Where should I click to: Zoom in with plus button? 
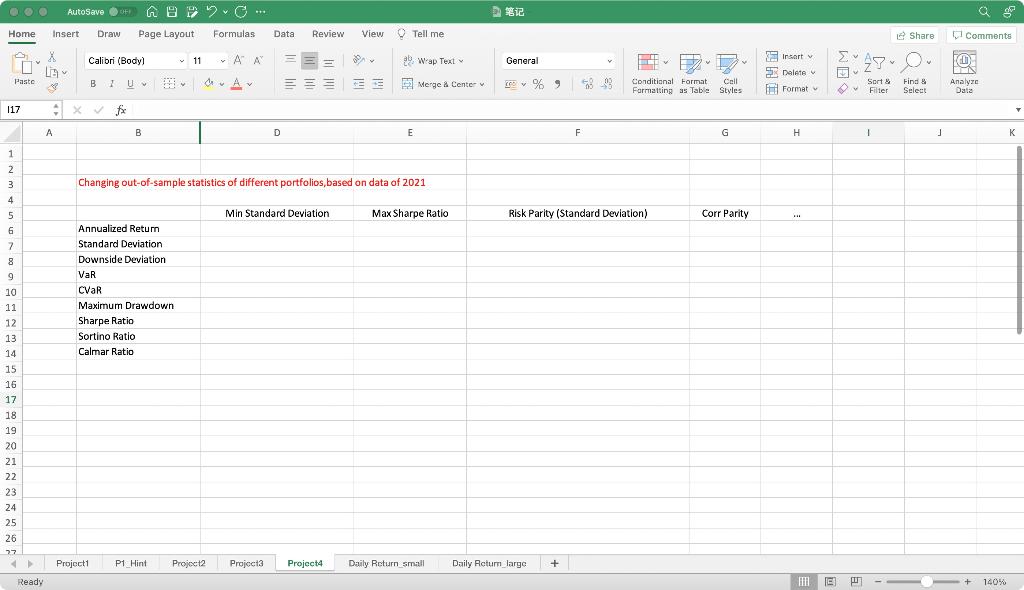[967, 582]
